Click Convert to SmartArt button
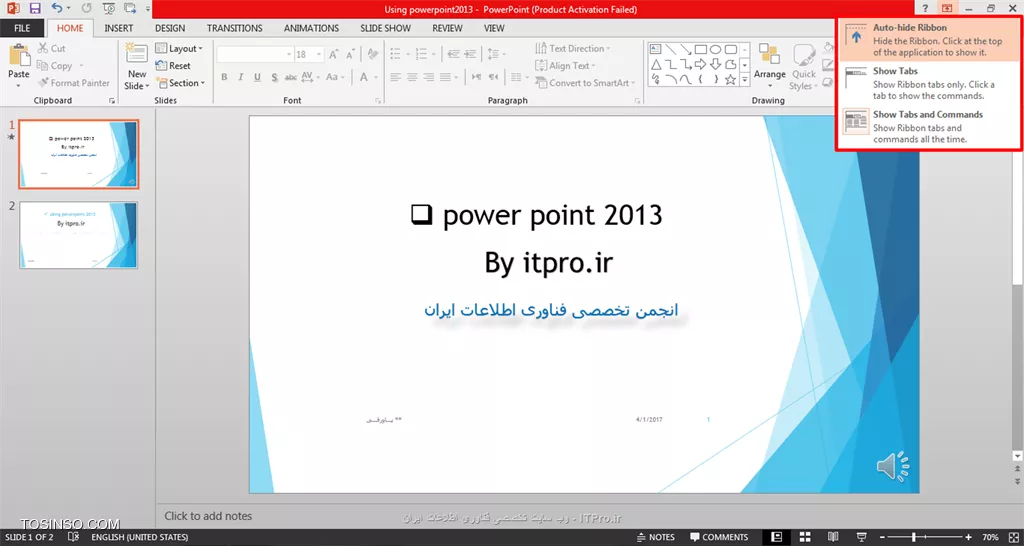The image size is (1024, 546). point(584,83)
